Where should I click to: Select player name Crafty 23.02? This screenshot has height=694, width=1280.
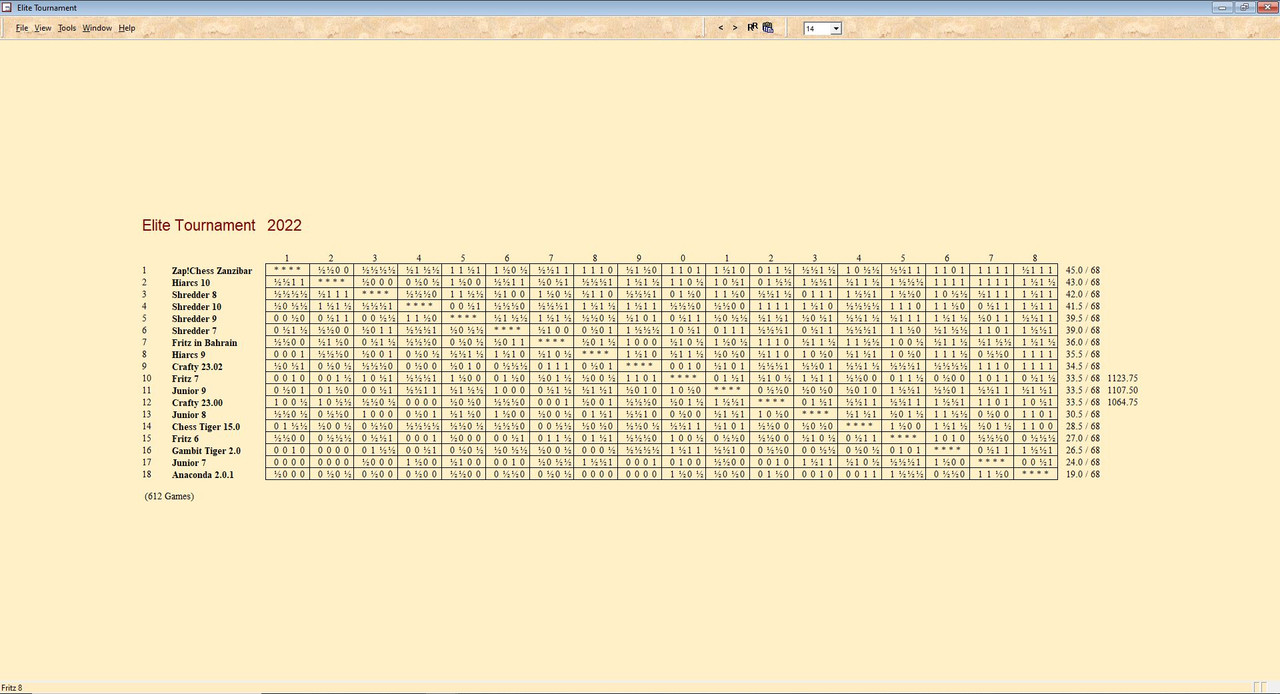198,367
